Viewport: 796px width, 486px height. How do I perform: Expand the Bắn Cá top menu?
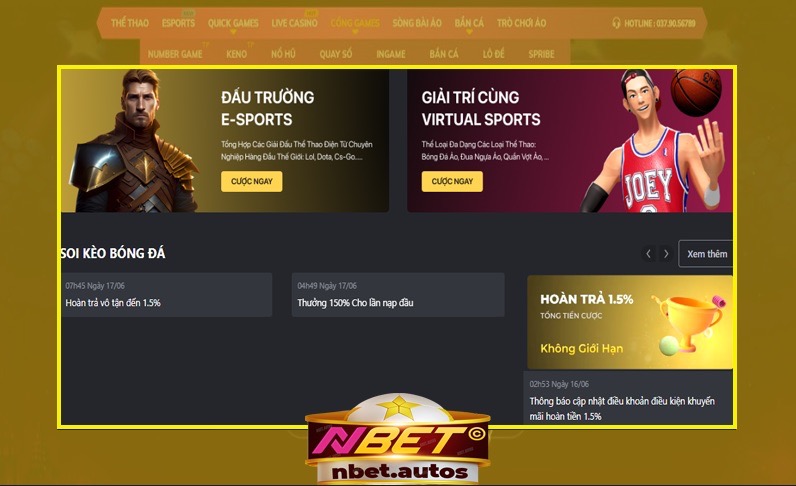469,23
